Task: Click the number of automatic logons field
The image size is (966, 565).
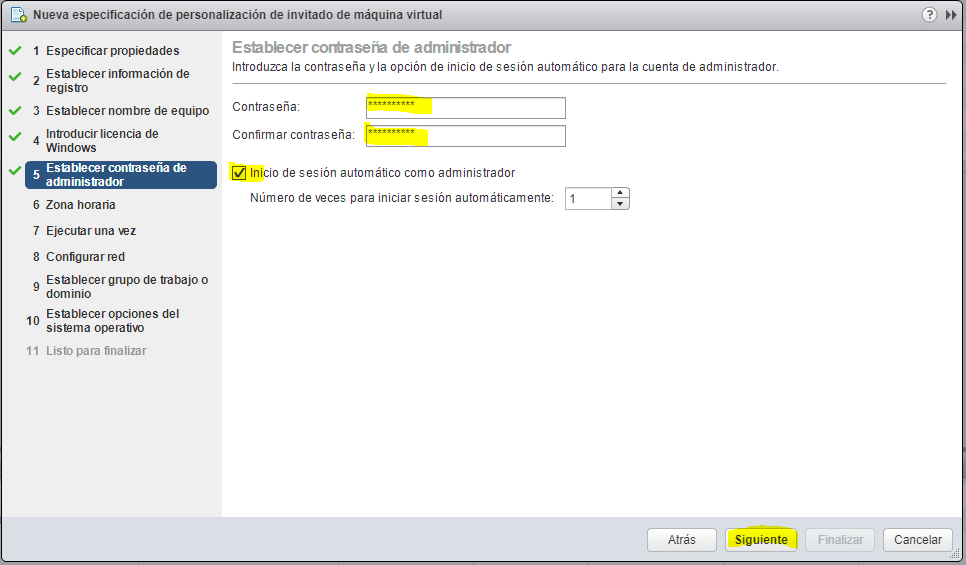Action: [588, 199]
